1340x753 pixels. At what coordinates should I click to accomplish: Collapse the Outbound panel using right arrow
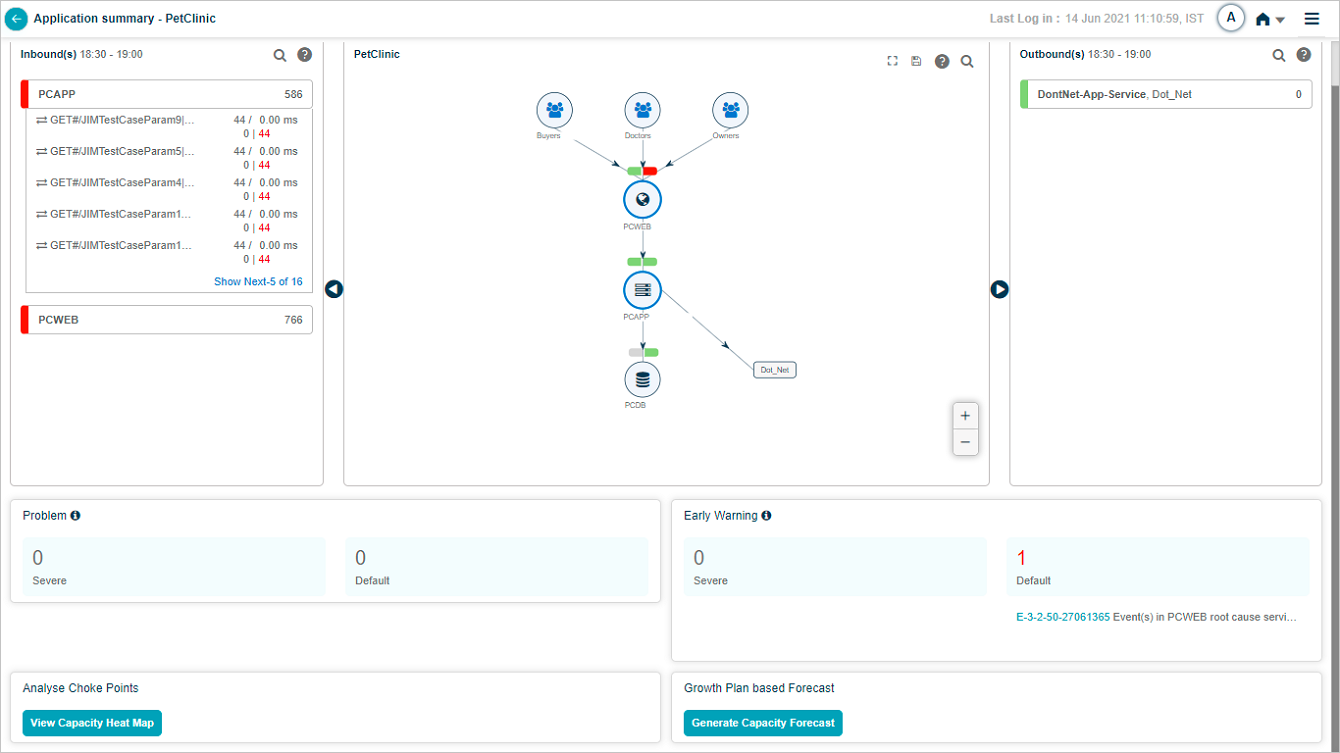click(999, 289)
